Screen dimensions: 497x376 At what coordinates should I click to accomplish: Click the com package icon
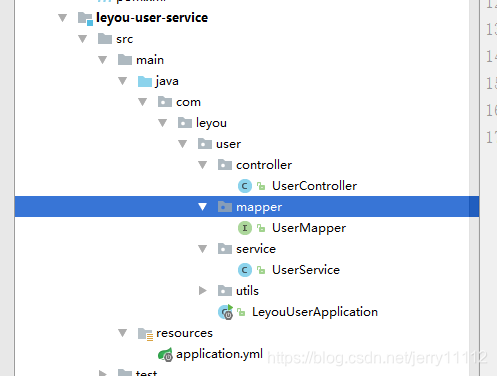click(x=165, y=102)
